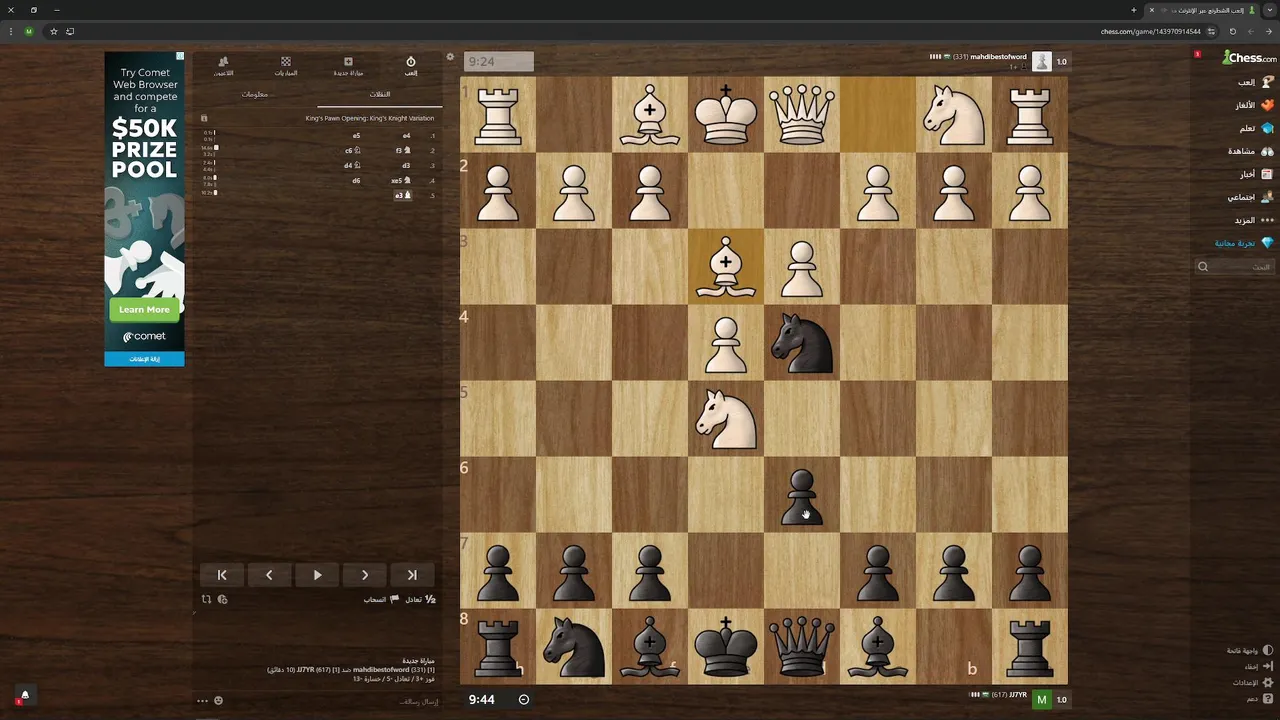The height and width of the screenshot is (720, 1280).
Task: Toggle dark mode (واجهة قاتمة) in sidebar
Action: click(1250, 650)
